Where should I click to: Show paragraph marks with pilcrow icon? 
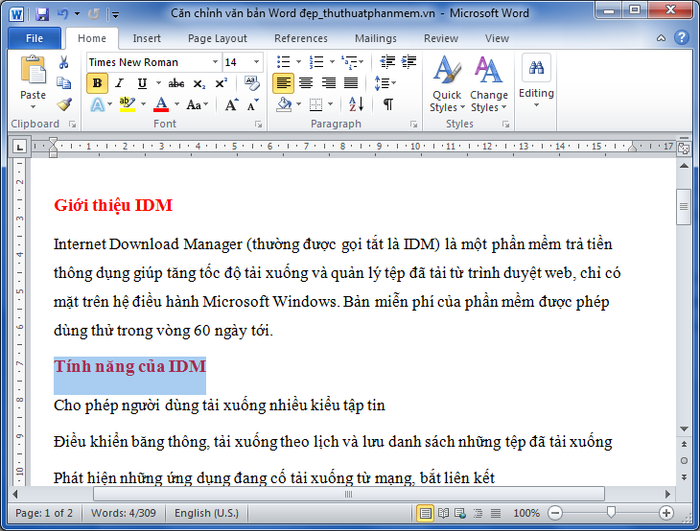click(x=388, y=104)
